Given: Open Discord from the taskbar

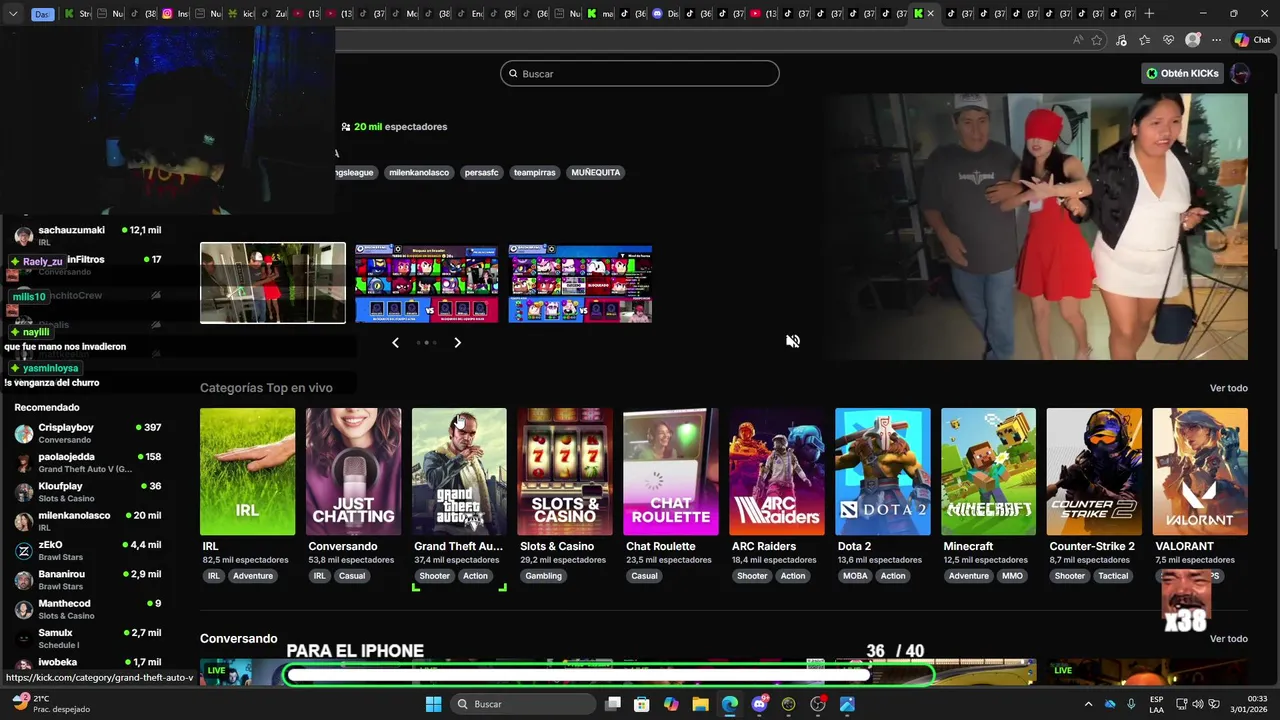Looking at the screenshot, I should (x=759, y=704).
